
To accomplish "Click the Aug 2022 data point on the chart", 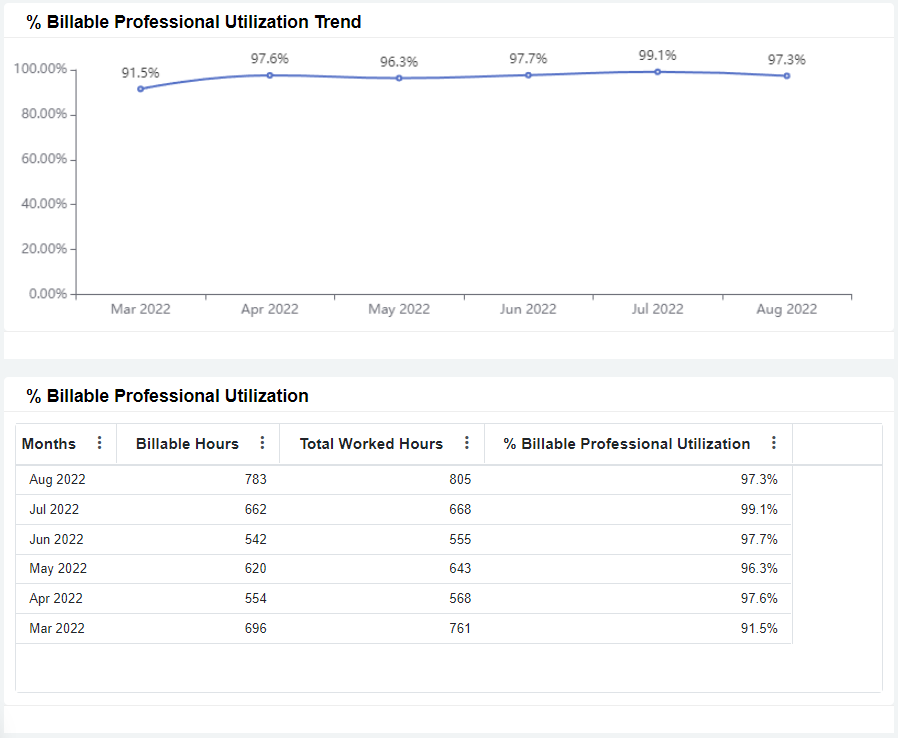I will tap(786, 75).
